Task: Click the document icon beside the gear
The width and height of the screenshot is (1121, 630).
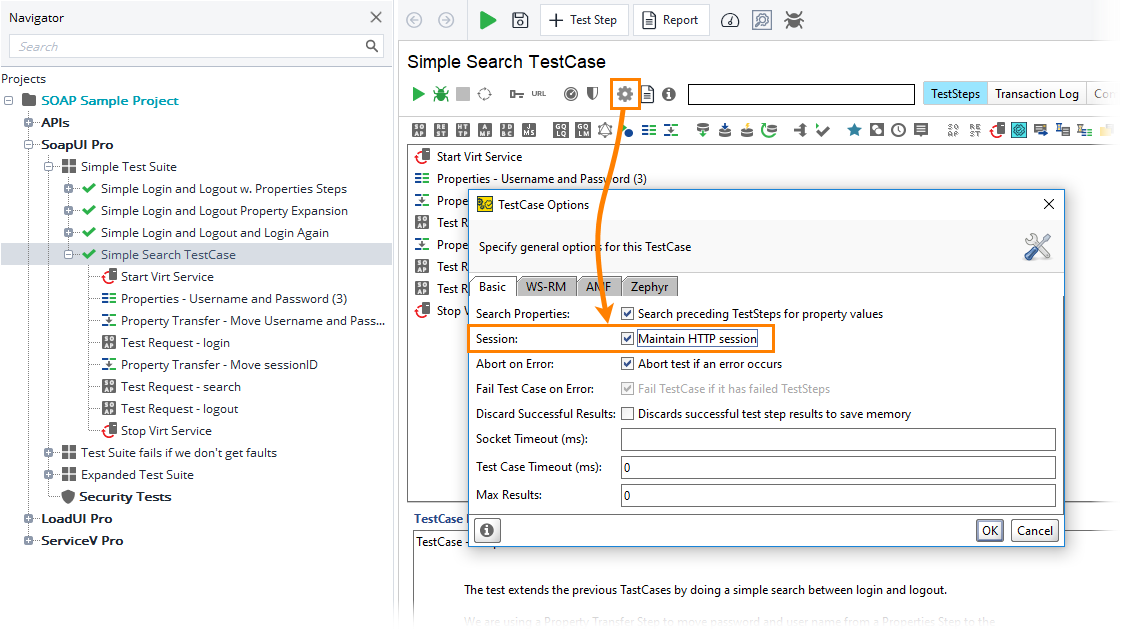Action: [647, 94]
